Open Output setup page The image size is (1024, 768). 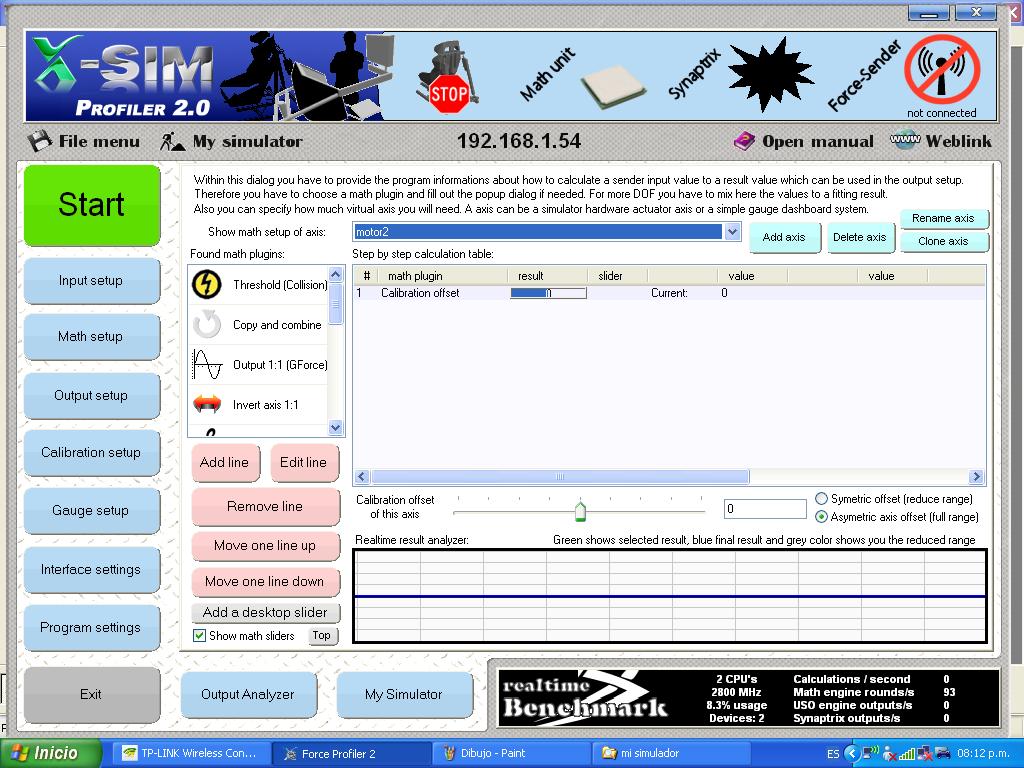click(92, 396)
